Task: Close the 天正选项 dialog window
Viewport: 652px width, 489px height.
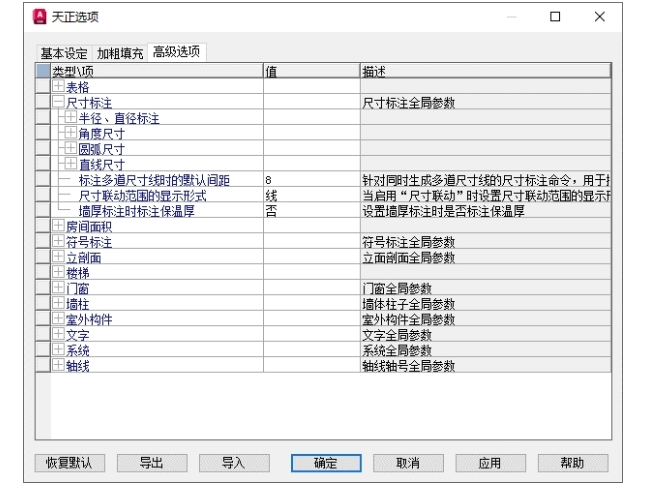Action: click(600, 17)
